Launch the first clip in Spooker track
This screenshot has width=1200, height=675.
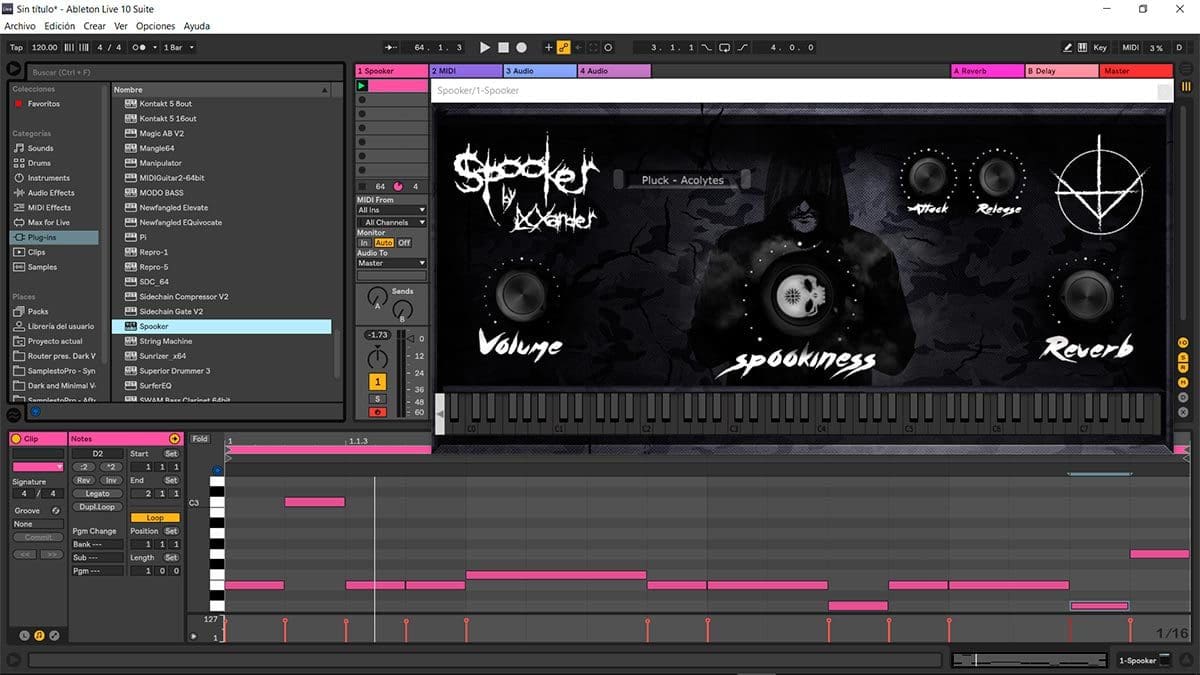coord(362,86)
